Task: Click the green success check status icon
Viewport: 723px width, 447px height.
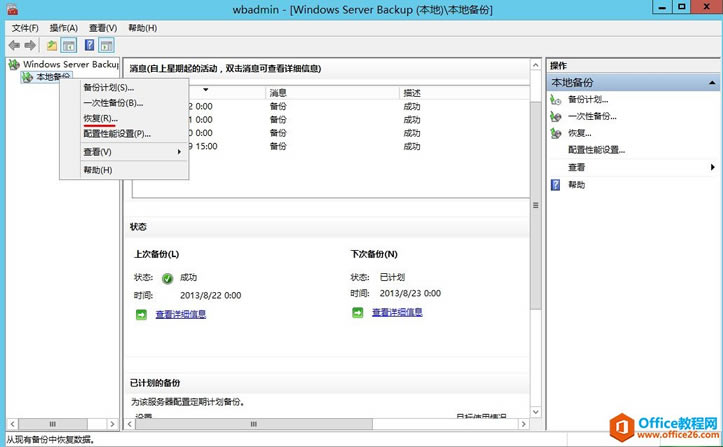Action: pos(167,278)
